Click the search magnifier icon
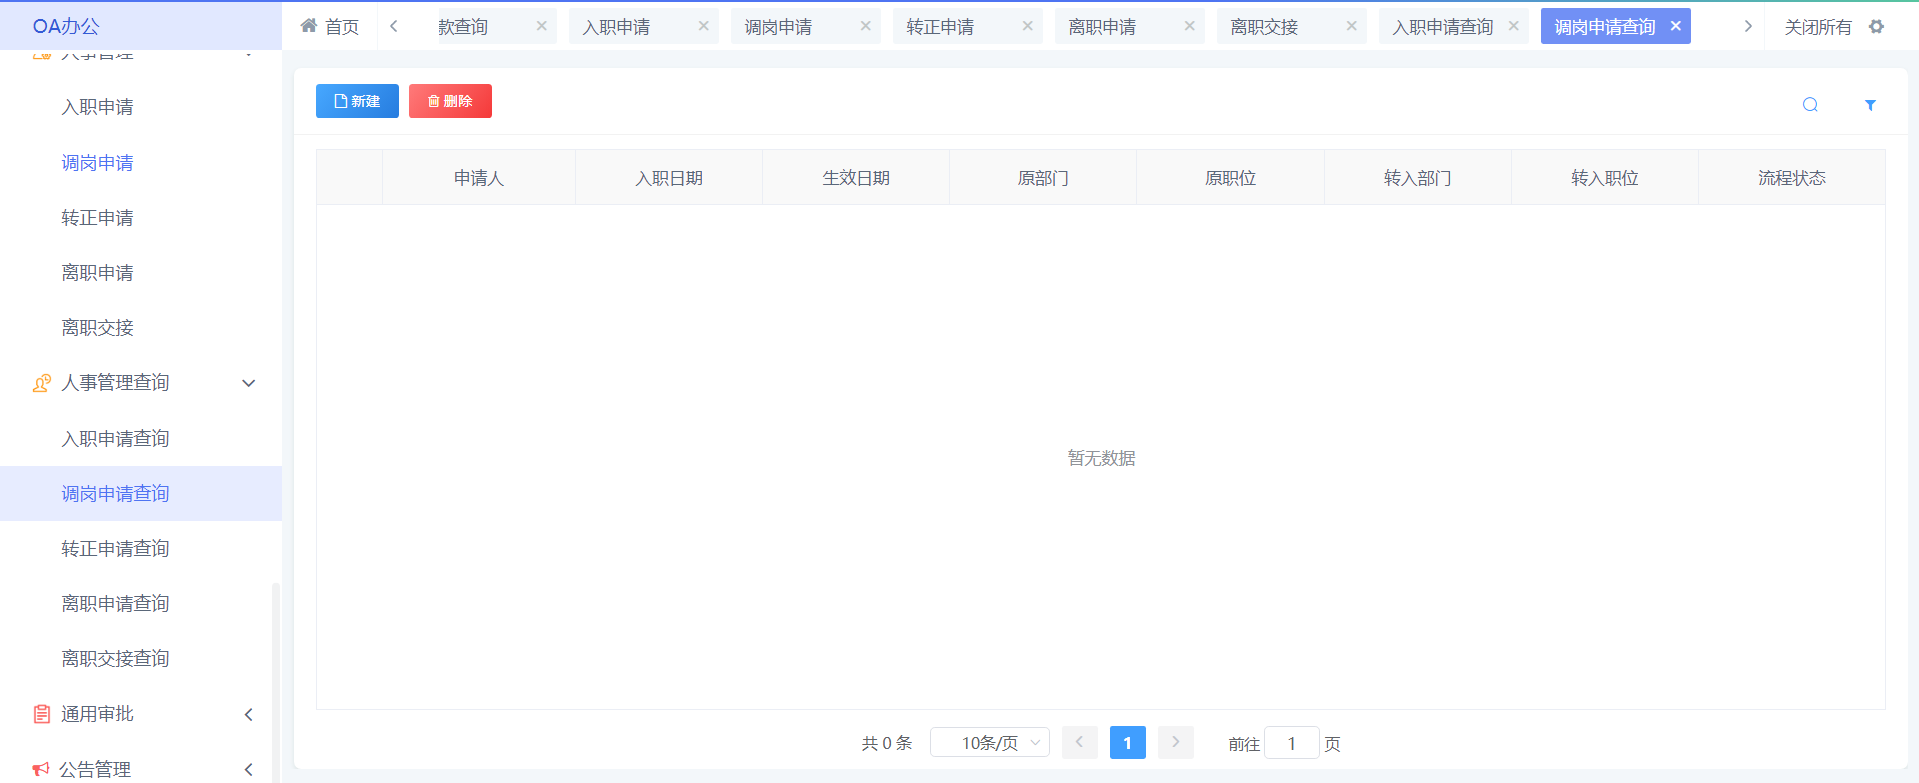Image resolution: width=1919 pixels, height=783 pixels. (x=1810, y=105)
